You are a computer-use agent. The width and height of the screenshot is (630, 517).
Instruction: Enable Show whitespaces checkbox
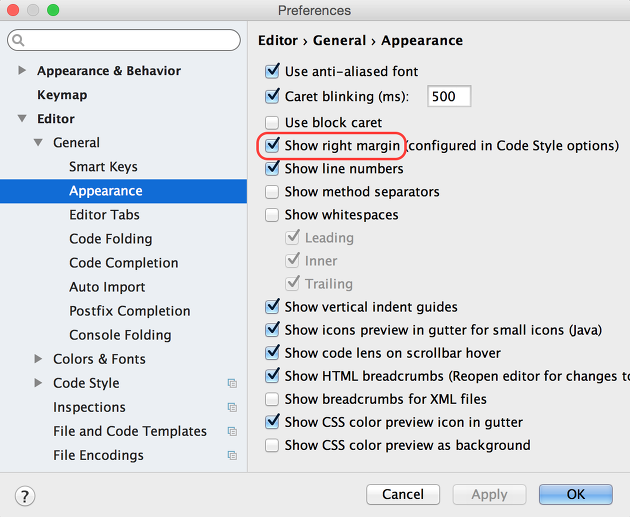point(272,215)
